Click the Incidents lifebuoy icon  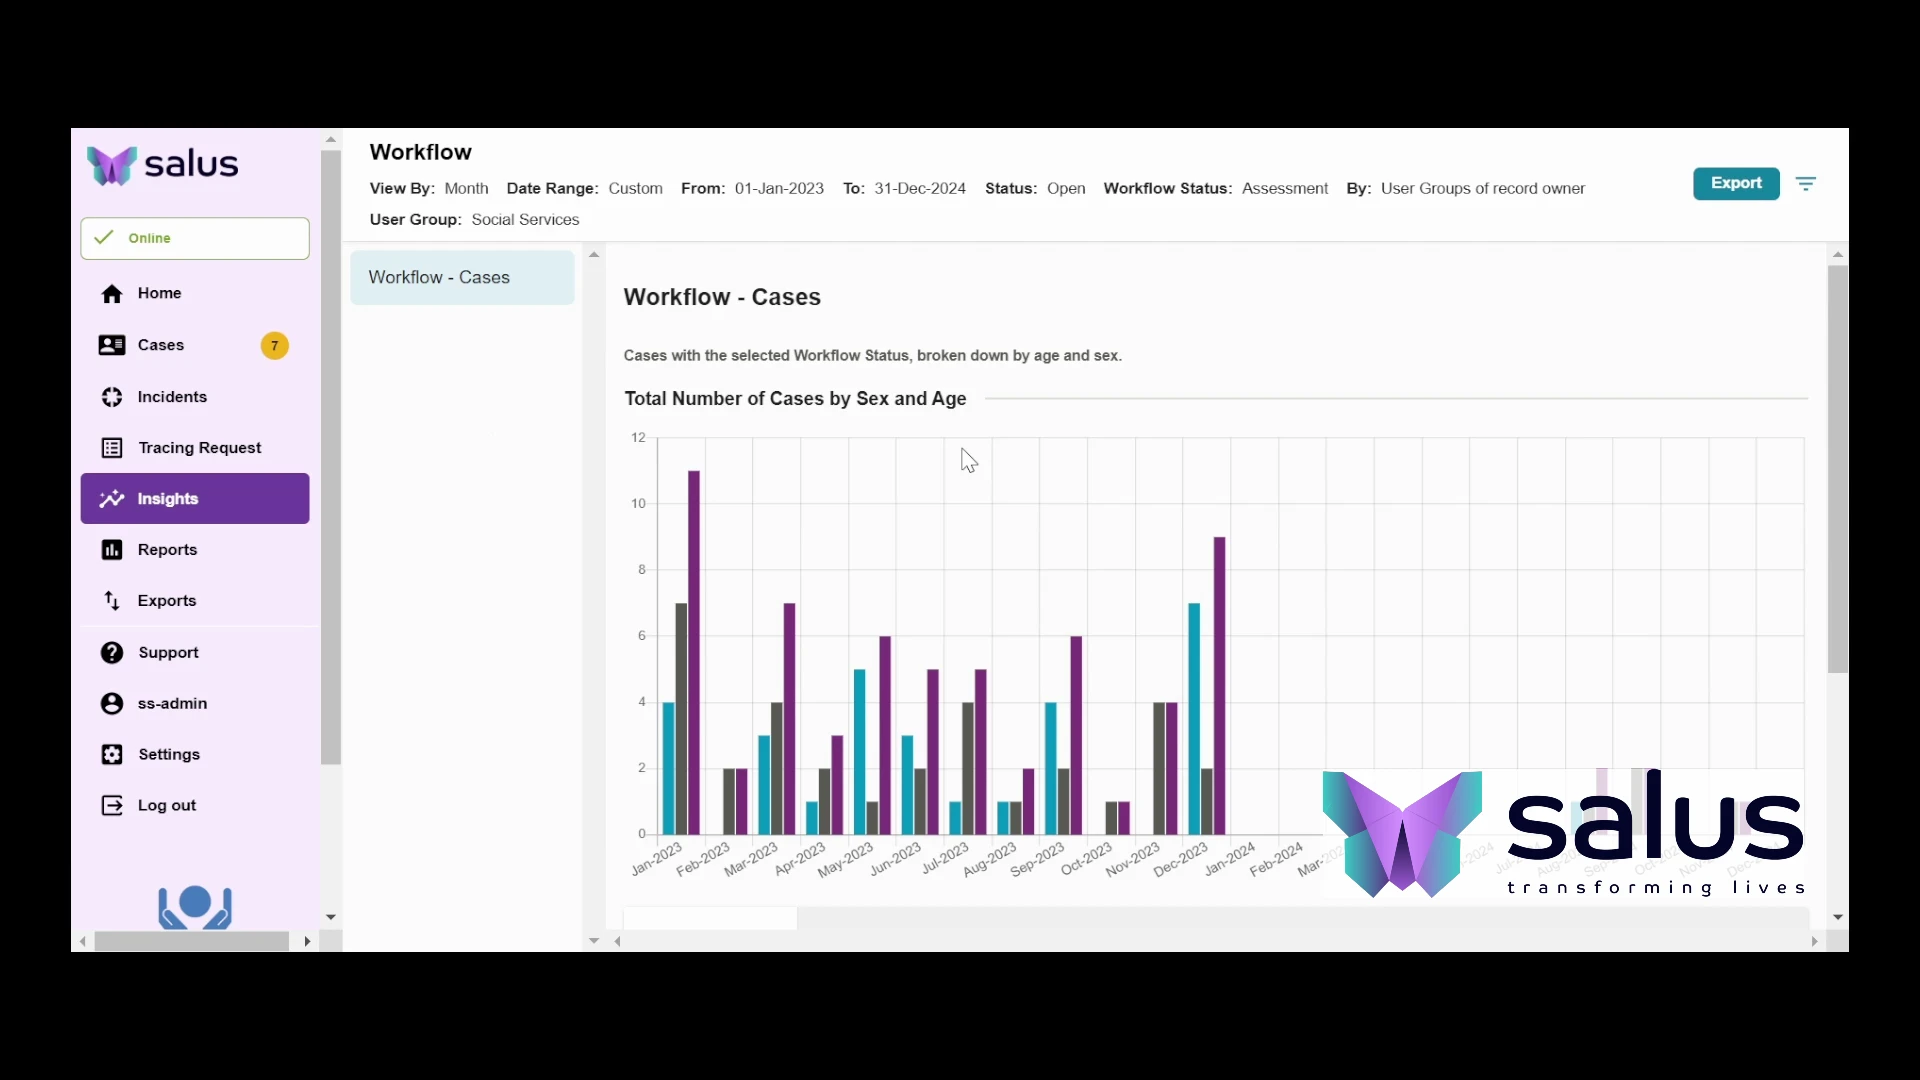(112, 397)
